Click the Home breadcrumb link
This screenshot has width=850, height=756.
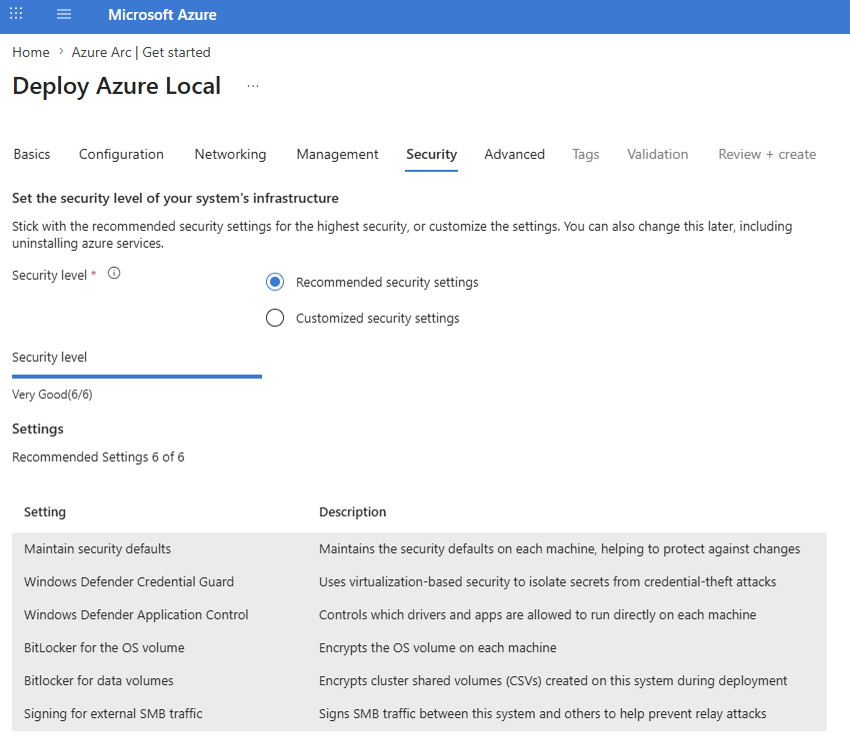(31, 53)
